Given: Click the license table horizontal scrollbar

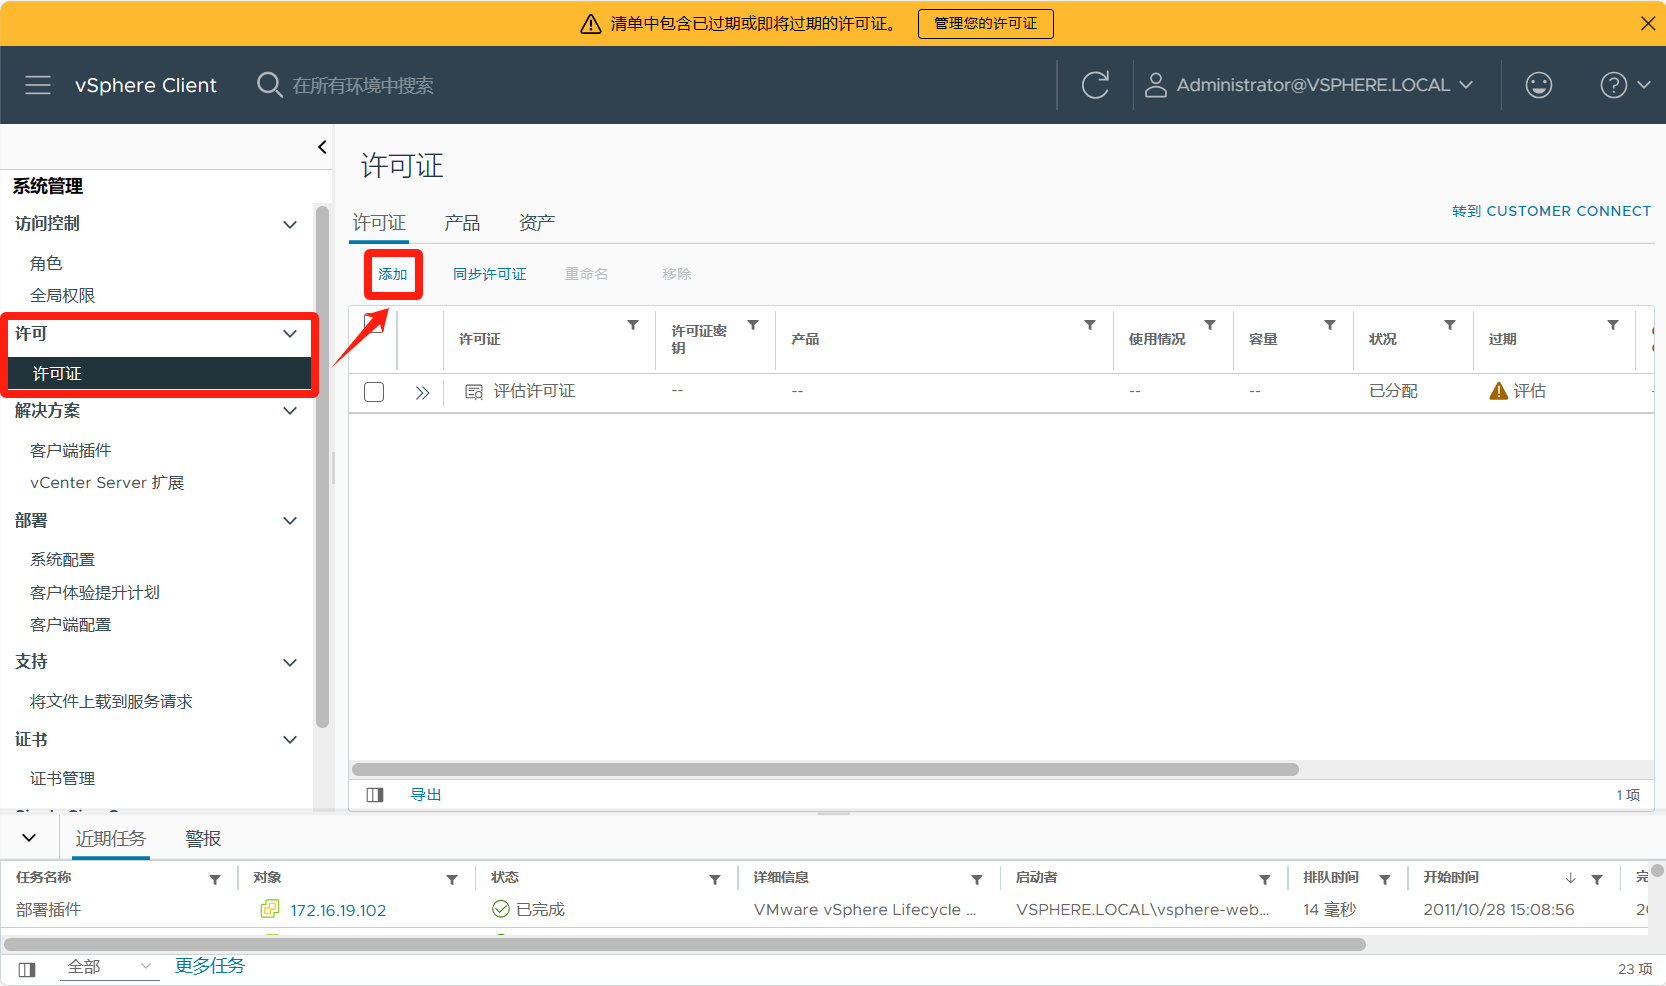Looking at the screenshot, I should (825, 770).
